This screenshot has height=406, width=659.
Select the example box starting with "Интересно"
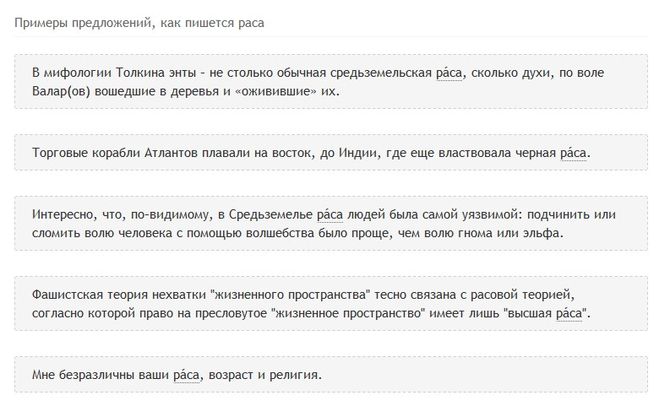click(331, 223)
